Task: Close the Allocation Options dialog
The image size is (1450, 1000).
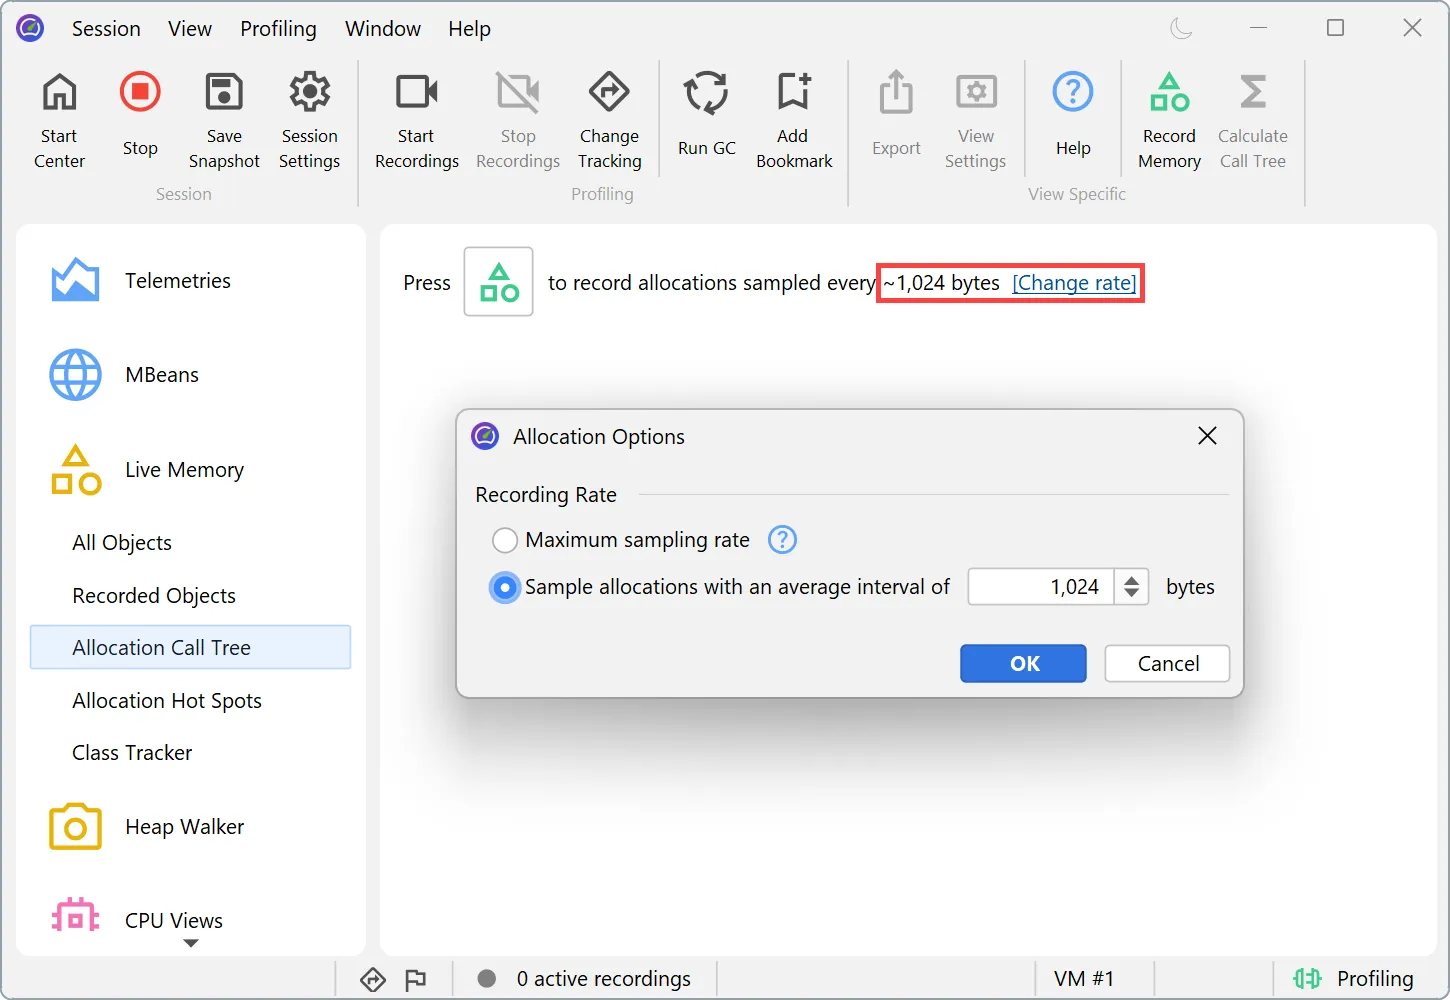Action: 1207,436
